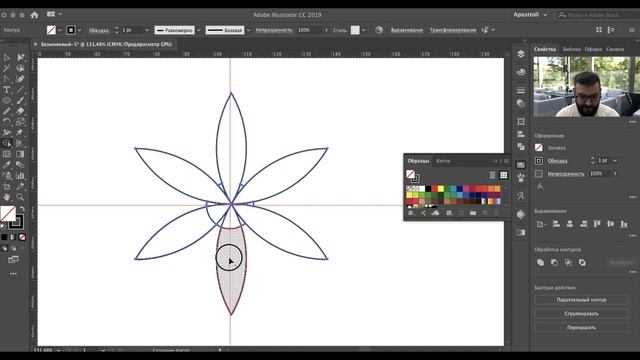Click the Intersect pathfinder icon

(568, 262)
